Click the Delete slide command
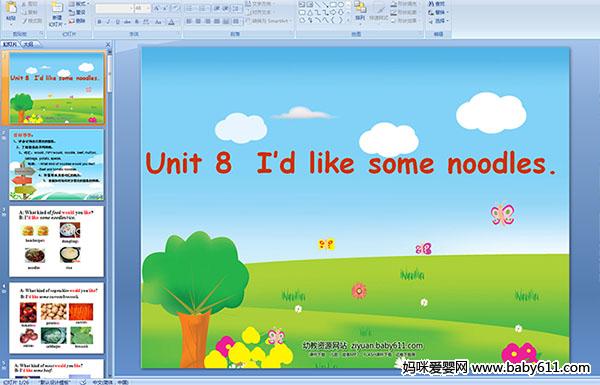This screenshot has width=600, height=385. 77,21
